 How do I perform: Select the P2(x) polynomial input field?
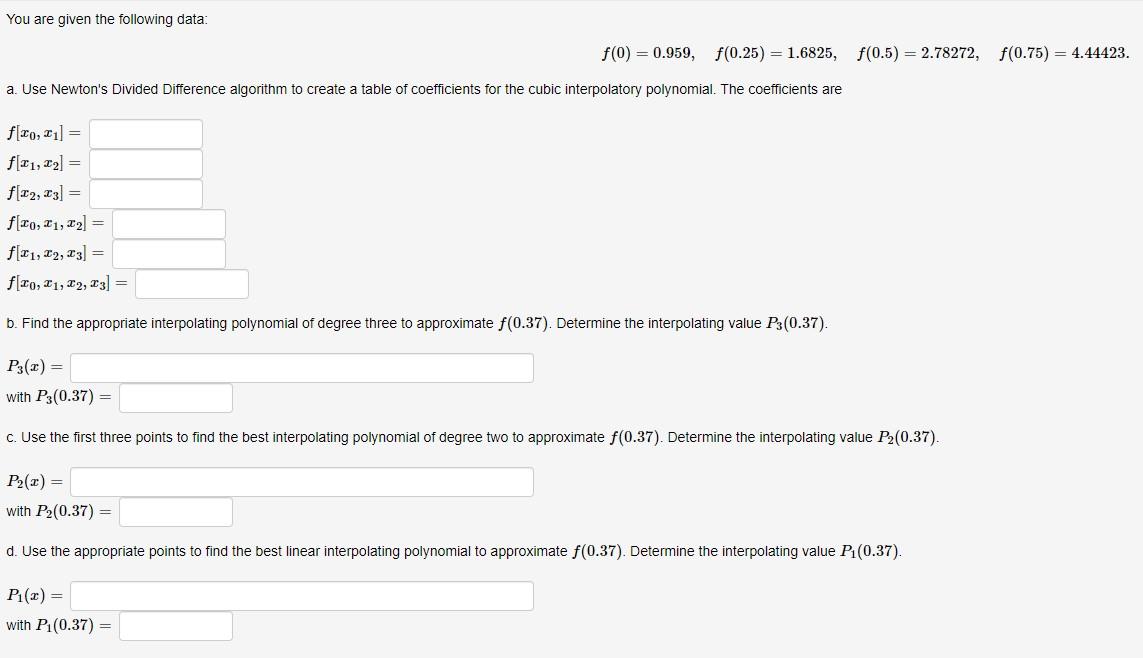click(x=302, y=482)
